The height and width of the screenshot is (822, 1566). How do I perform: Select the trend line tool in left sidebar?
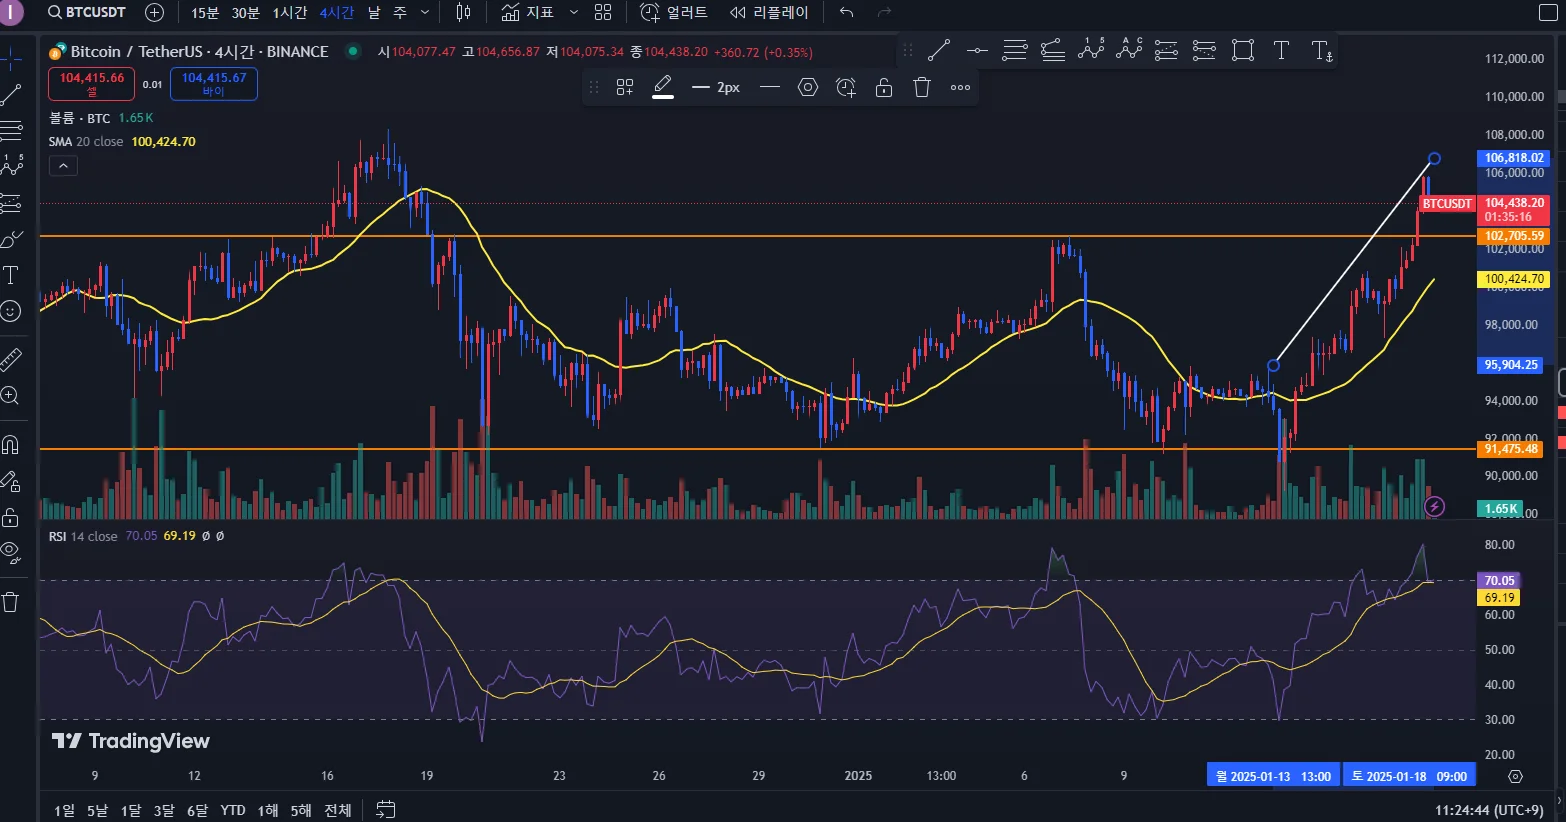click(x=11, y=95)
